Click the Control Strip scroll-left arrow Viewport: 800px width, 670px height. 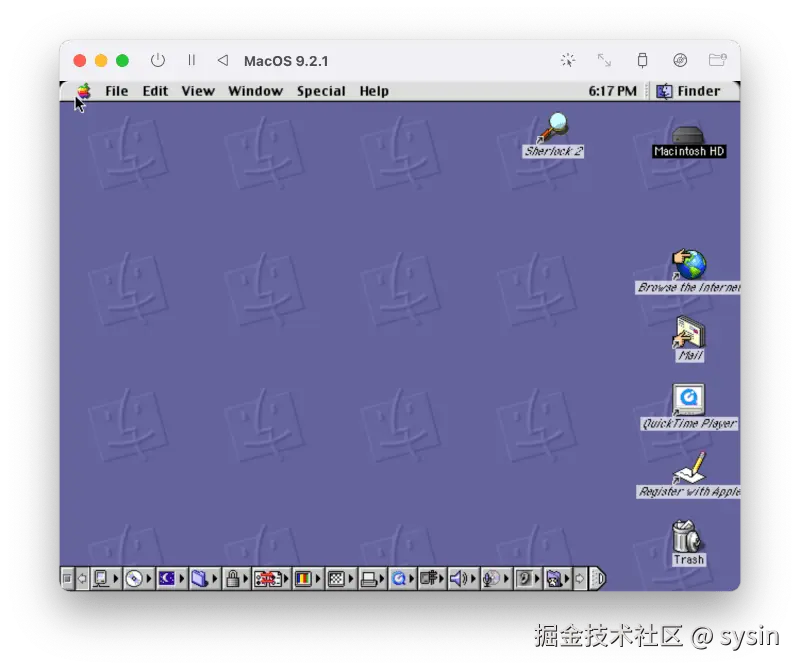coord(82,579)
